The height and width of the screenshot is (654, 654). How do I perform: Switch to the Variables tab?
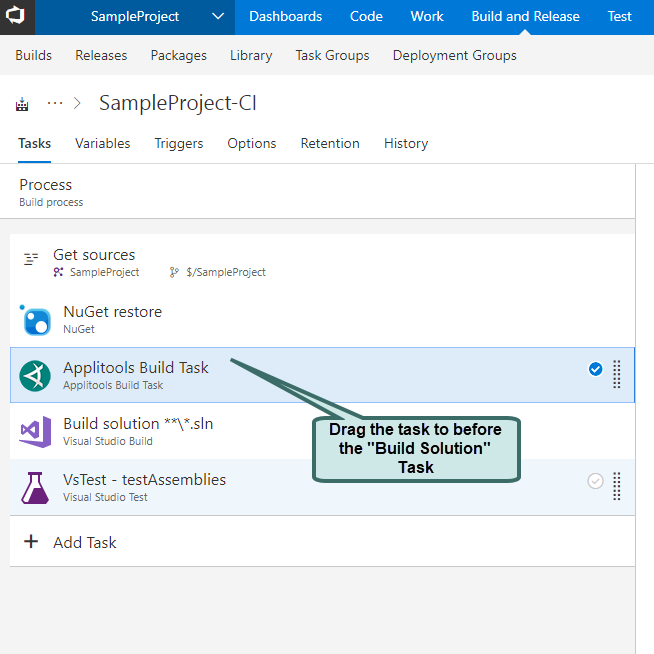102,143
